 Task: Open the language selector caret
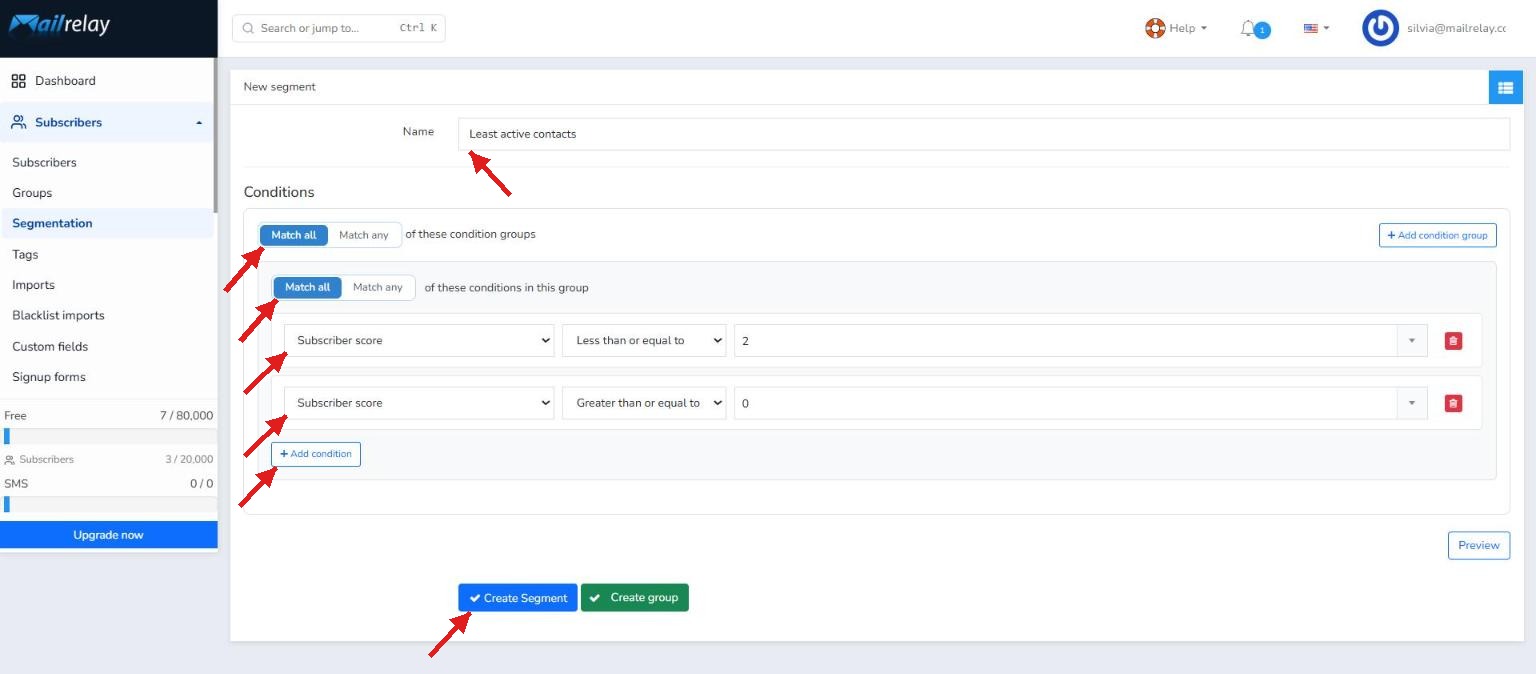[x=1326, y=28]
